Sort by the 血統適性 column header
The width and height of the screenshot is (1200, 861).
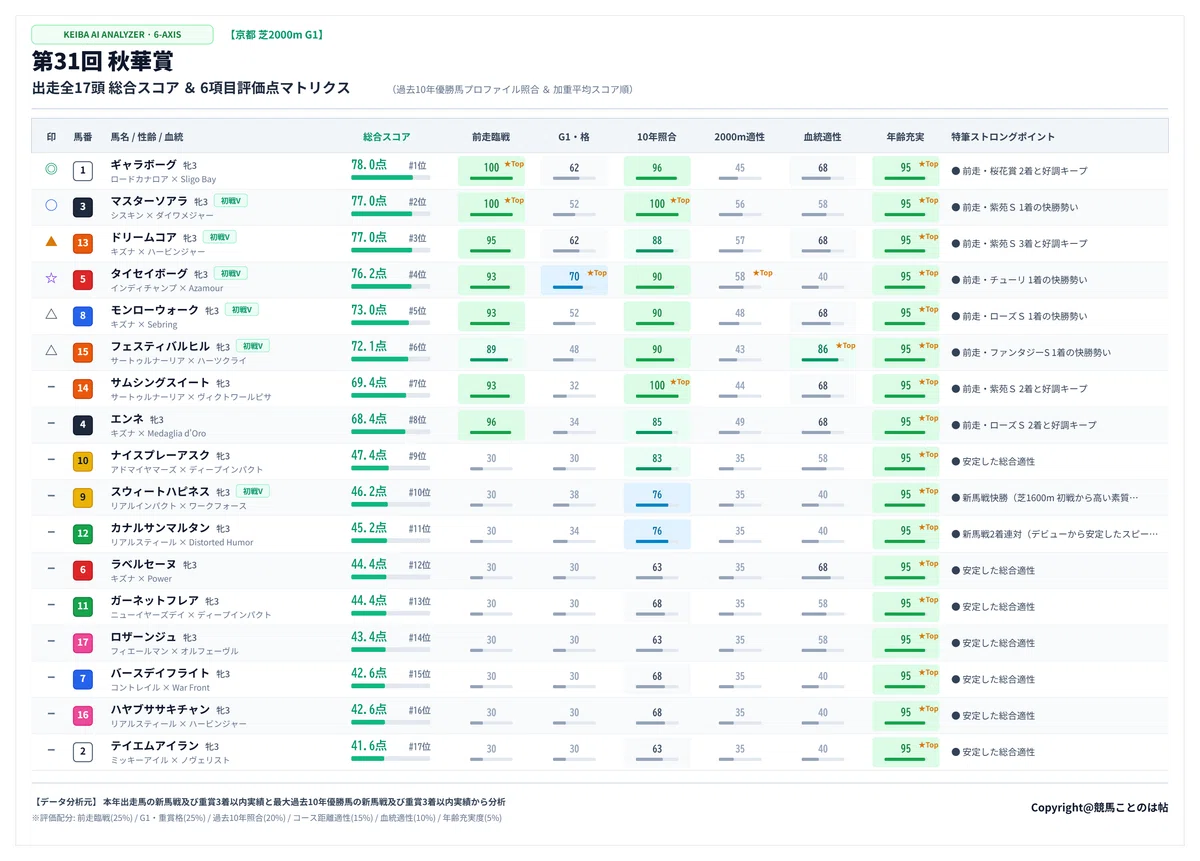[823, 137]
